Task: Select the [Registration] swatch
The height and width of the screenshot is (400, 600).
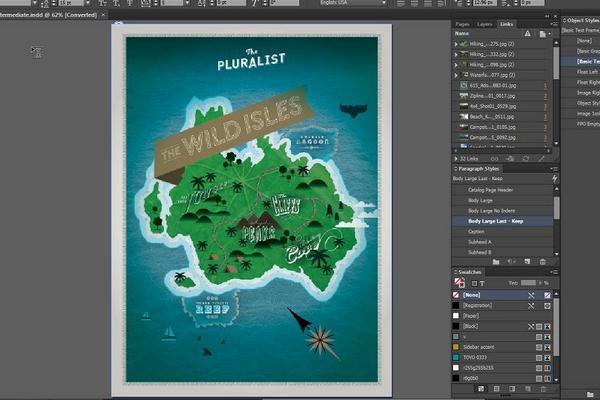Action: [x=502, y=305]
